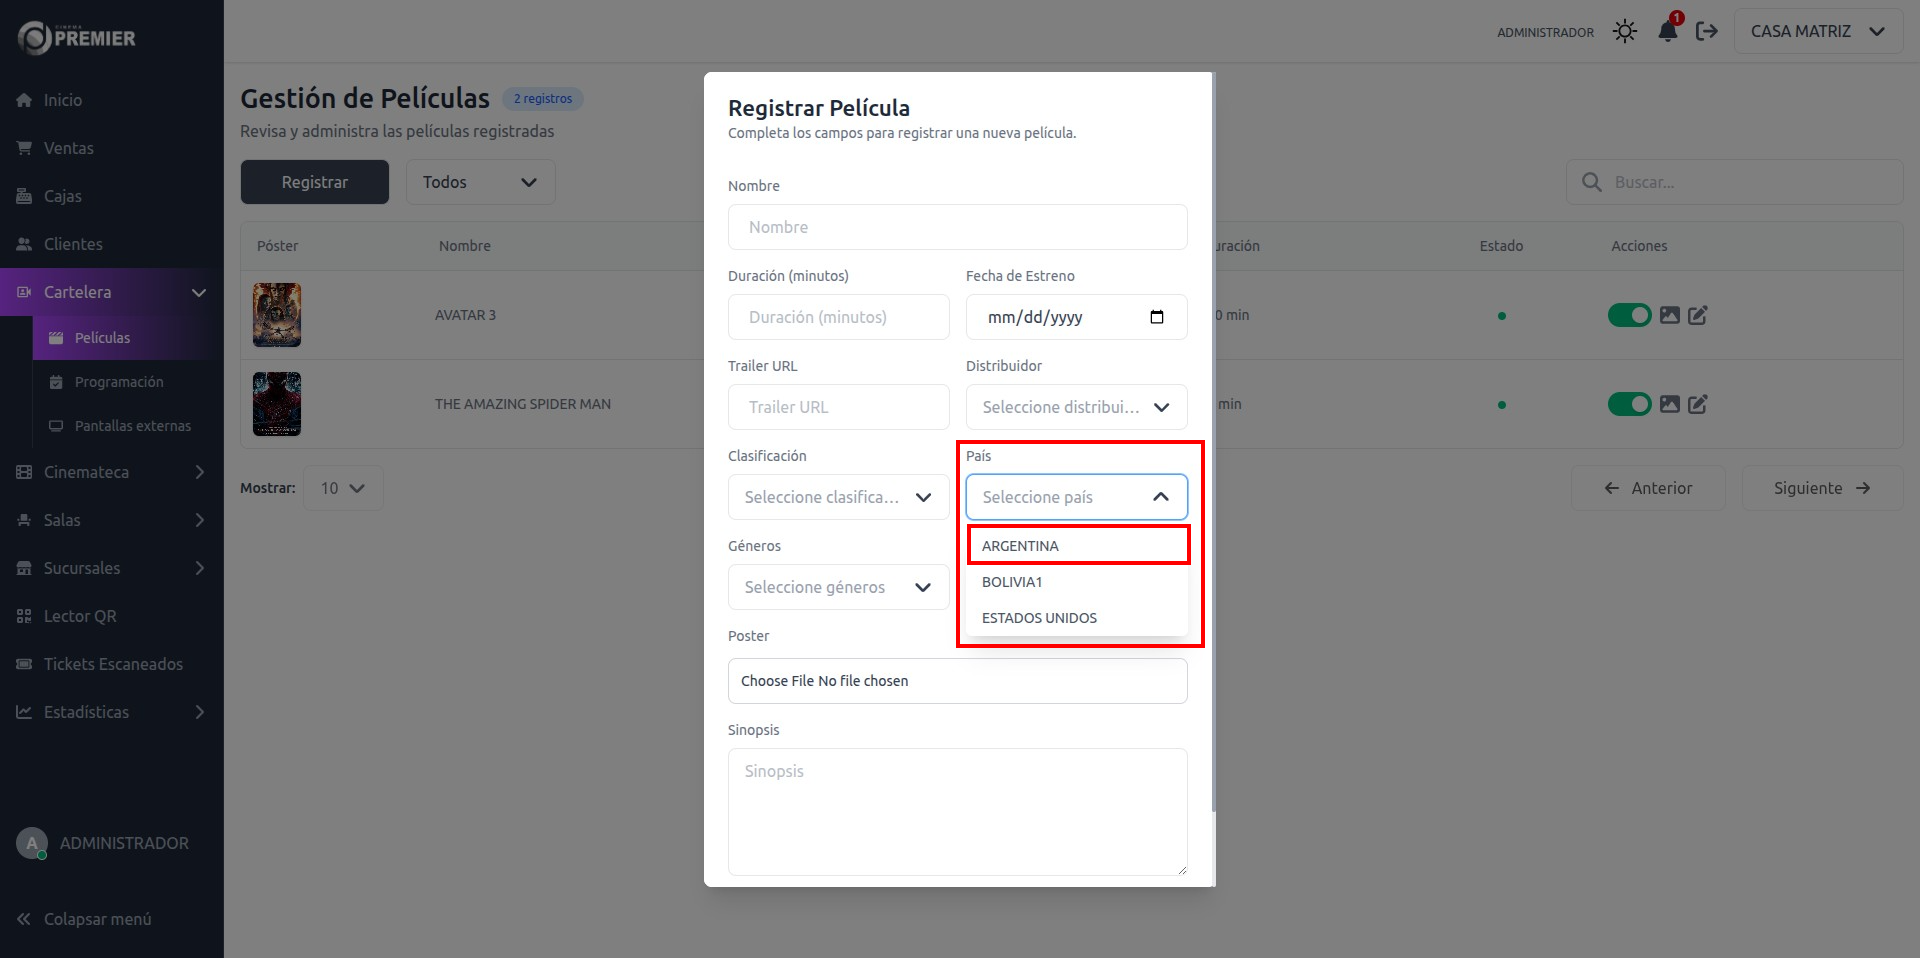
Task: Click the Collapse menu double-arrow icon
Action: (24, 919)
